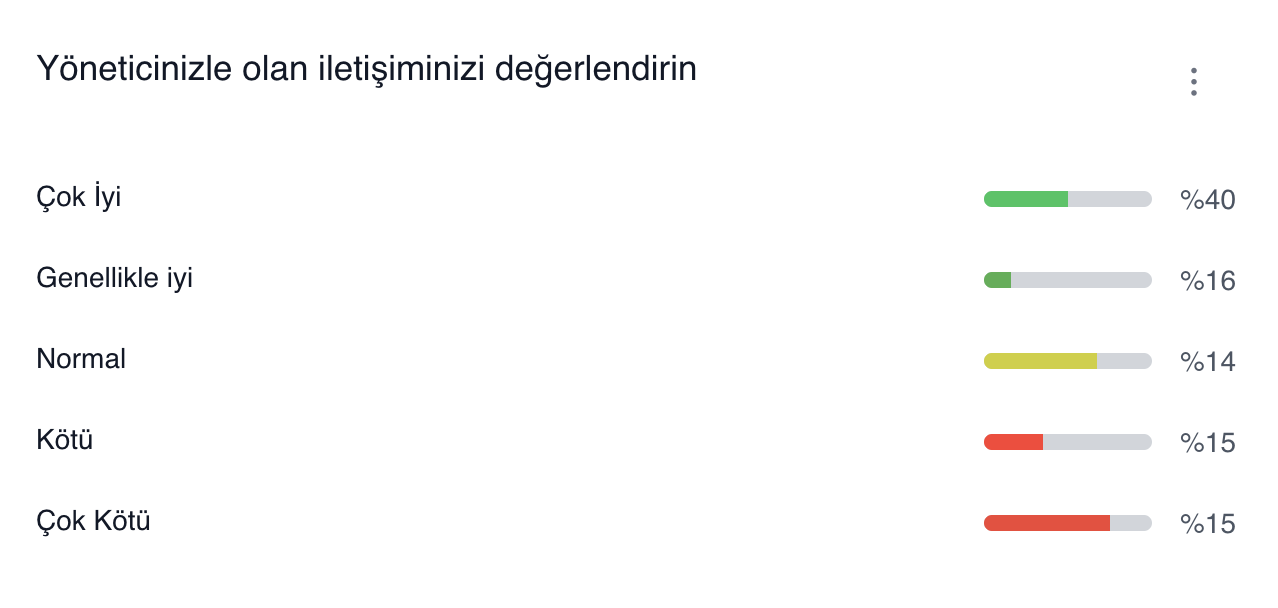Select the Normal answer label

click(81, 359)
